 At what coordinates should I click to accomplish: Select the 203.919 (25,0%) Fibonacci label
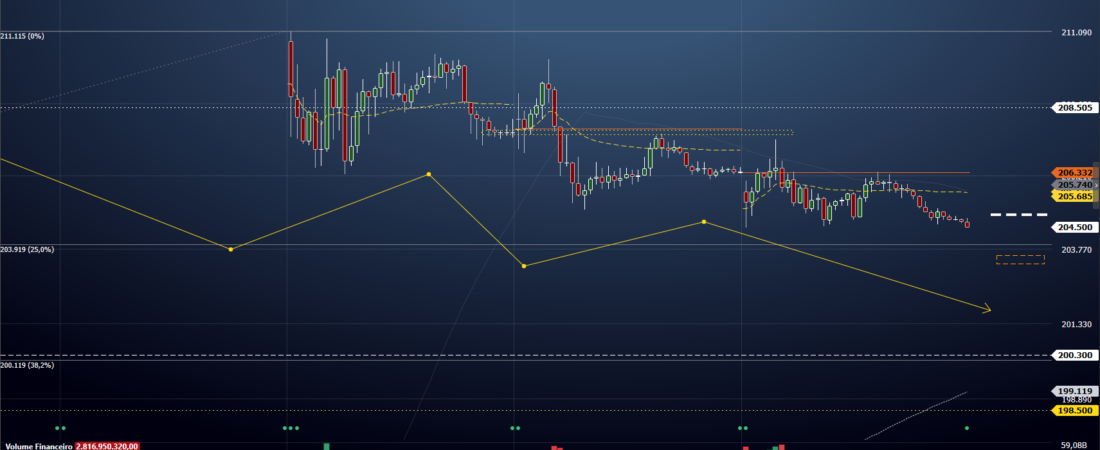point(27,249)
